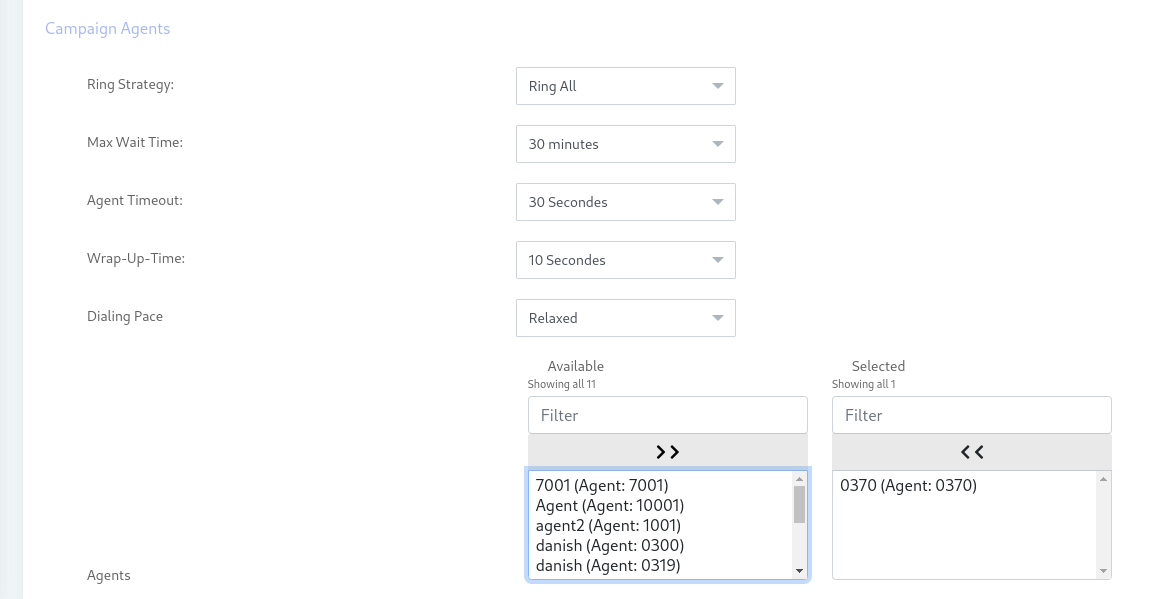Click the Selected agents Filter field
1153x599 pixels.
click(971, 415)
